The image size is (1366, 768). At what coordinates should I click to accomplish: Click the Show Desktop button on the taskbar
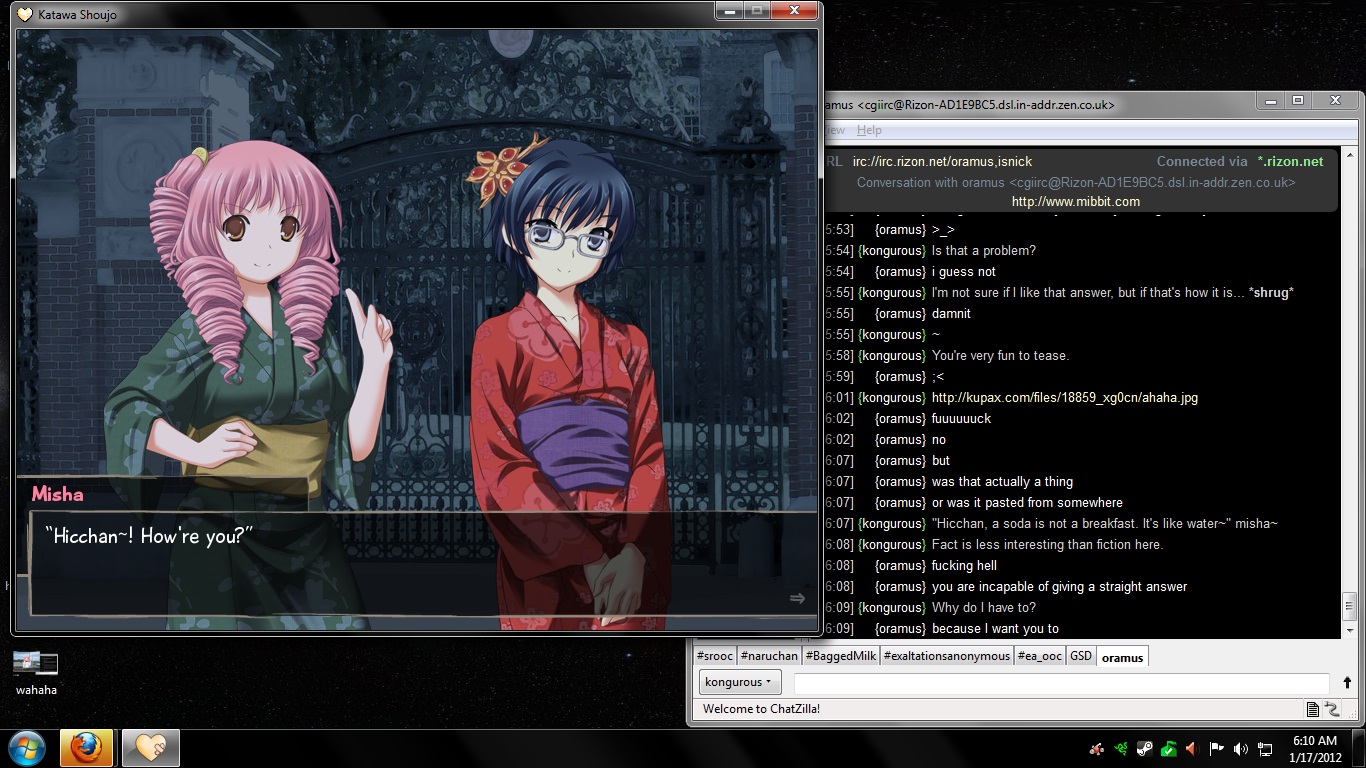click(x=1359, y=748)
